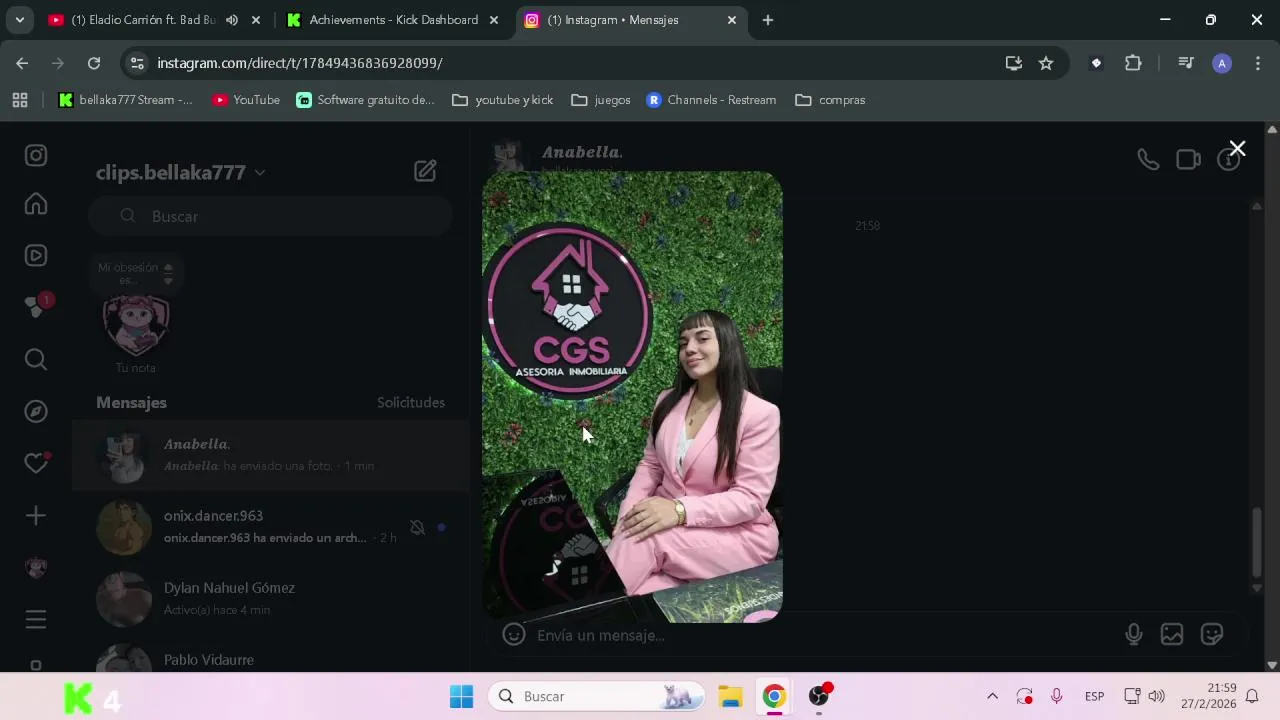
Task: Open the Reels icon in sidebar
Action: tap(36, 256)
